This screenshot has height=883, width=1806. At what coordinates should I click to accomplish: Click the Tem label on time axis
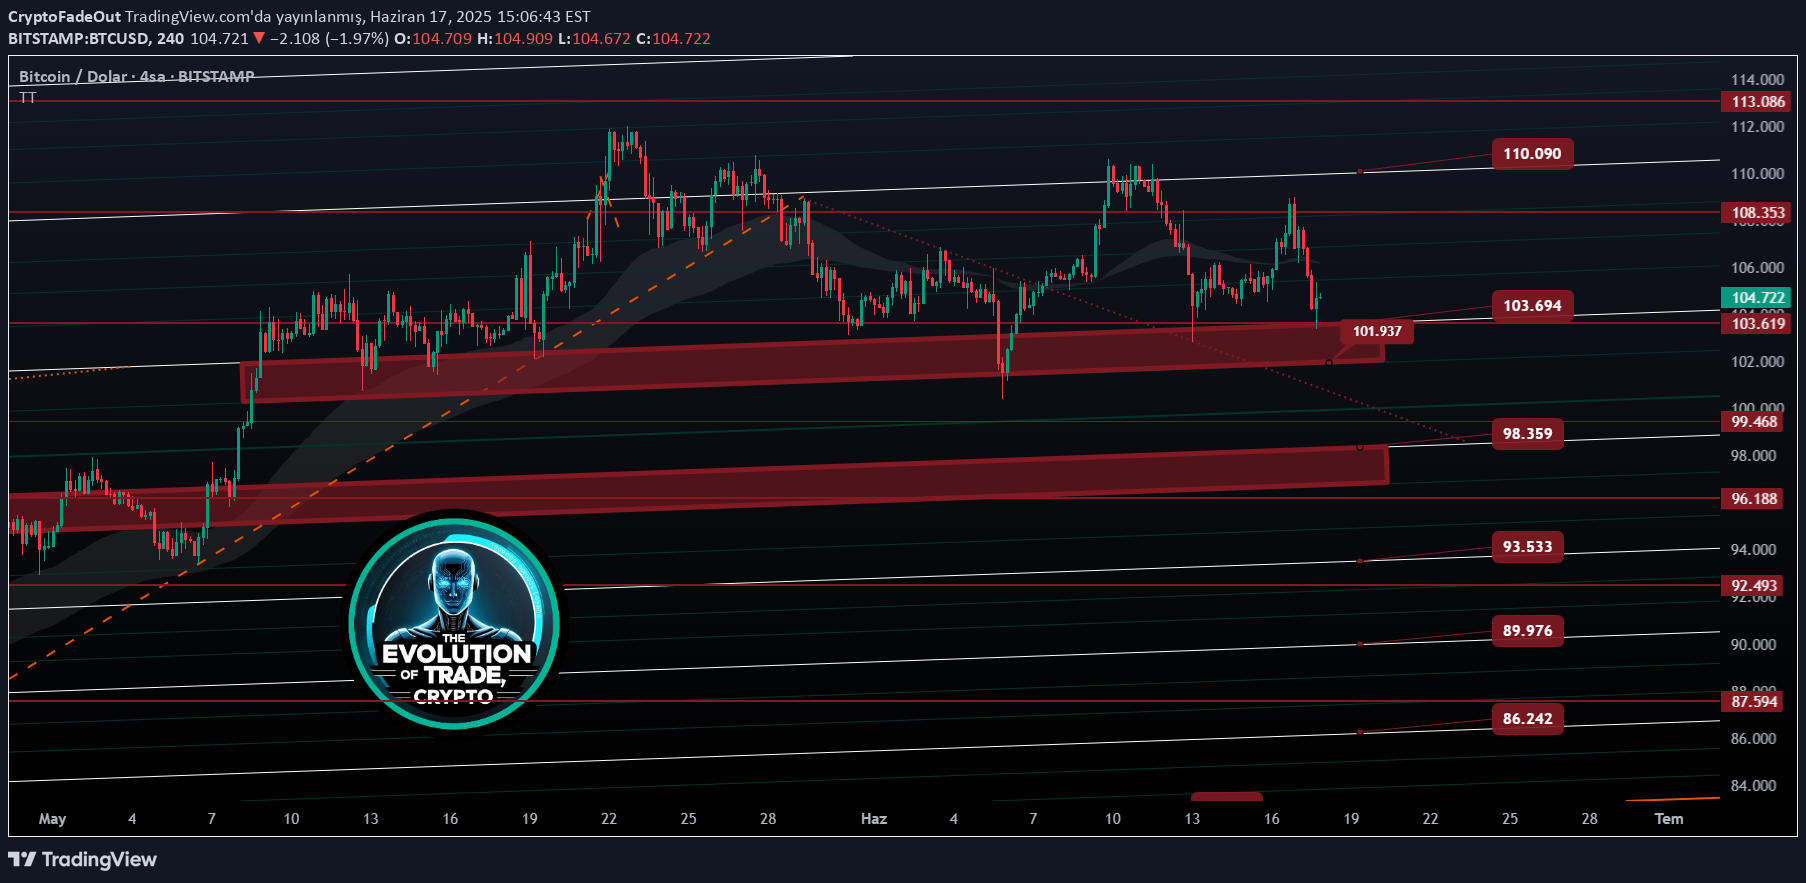coord(1668,819)
